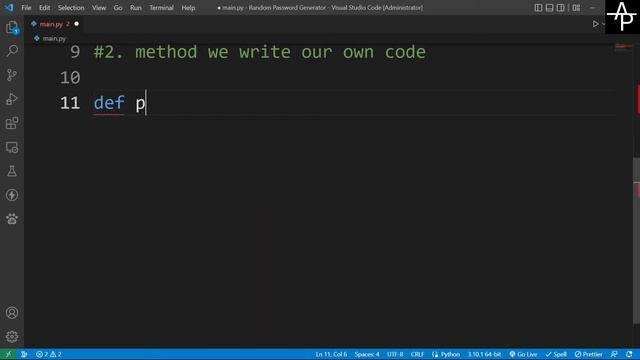Click the comment text on line 9
640x360 pixels.
coord(260,52)
